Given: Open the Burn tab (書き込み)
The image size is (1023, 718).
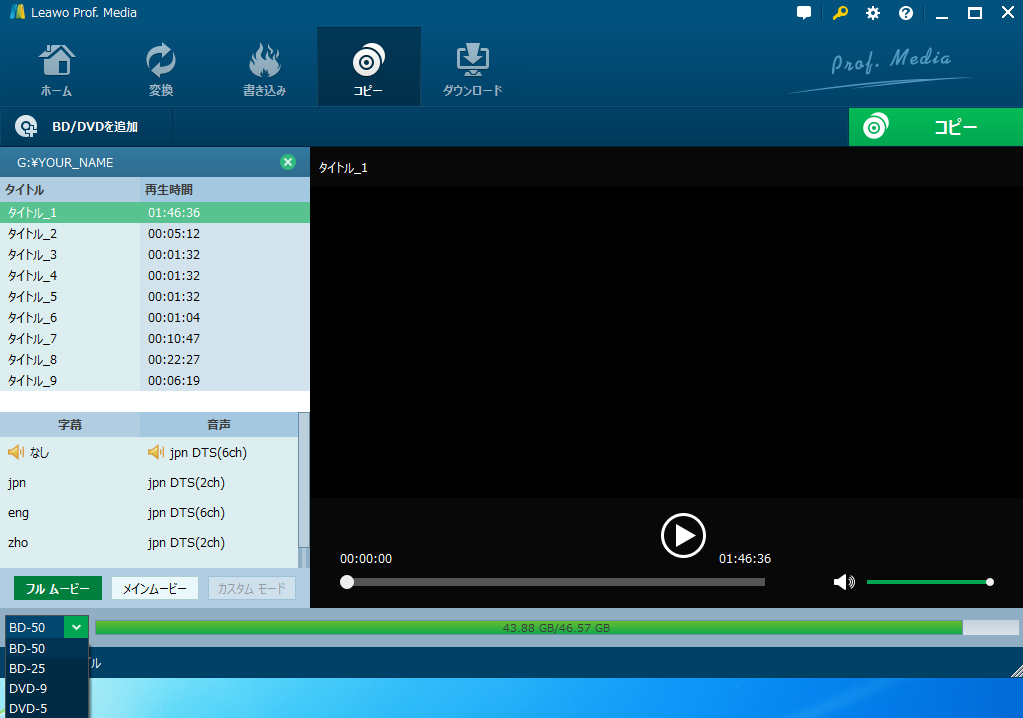Looking at the screenshot, I should (264, 68).
